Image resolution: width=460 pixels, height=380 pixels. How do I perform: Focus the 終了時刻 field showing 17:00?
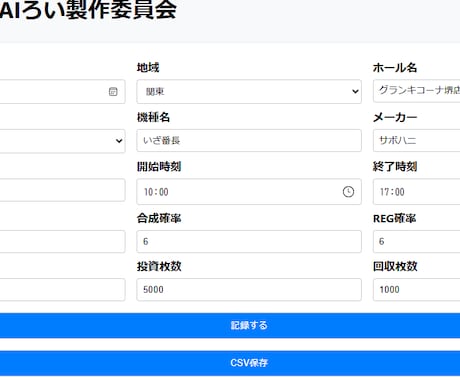417,192
